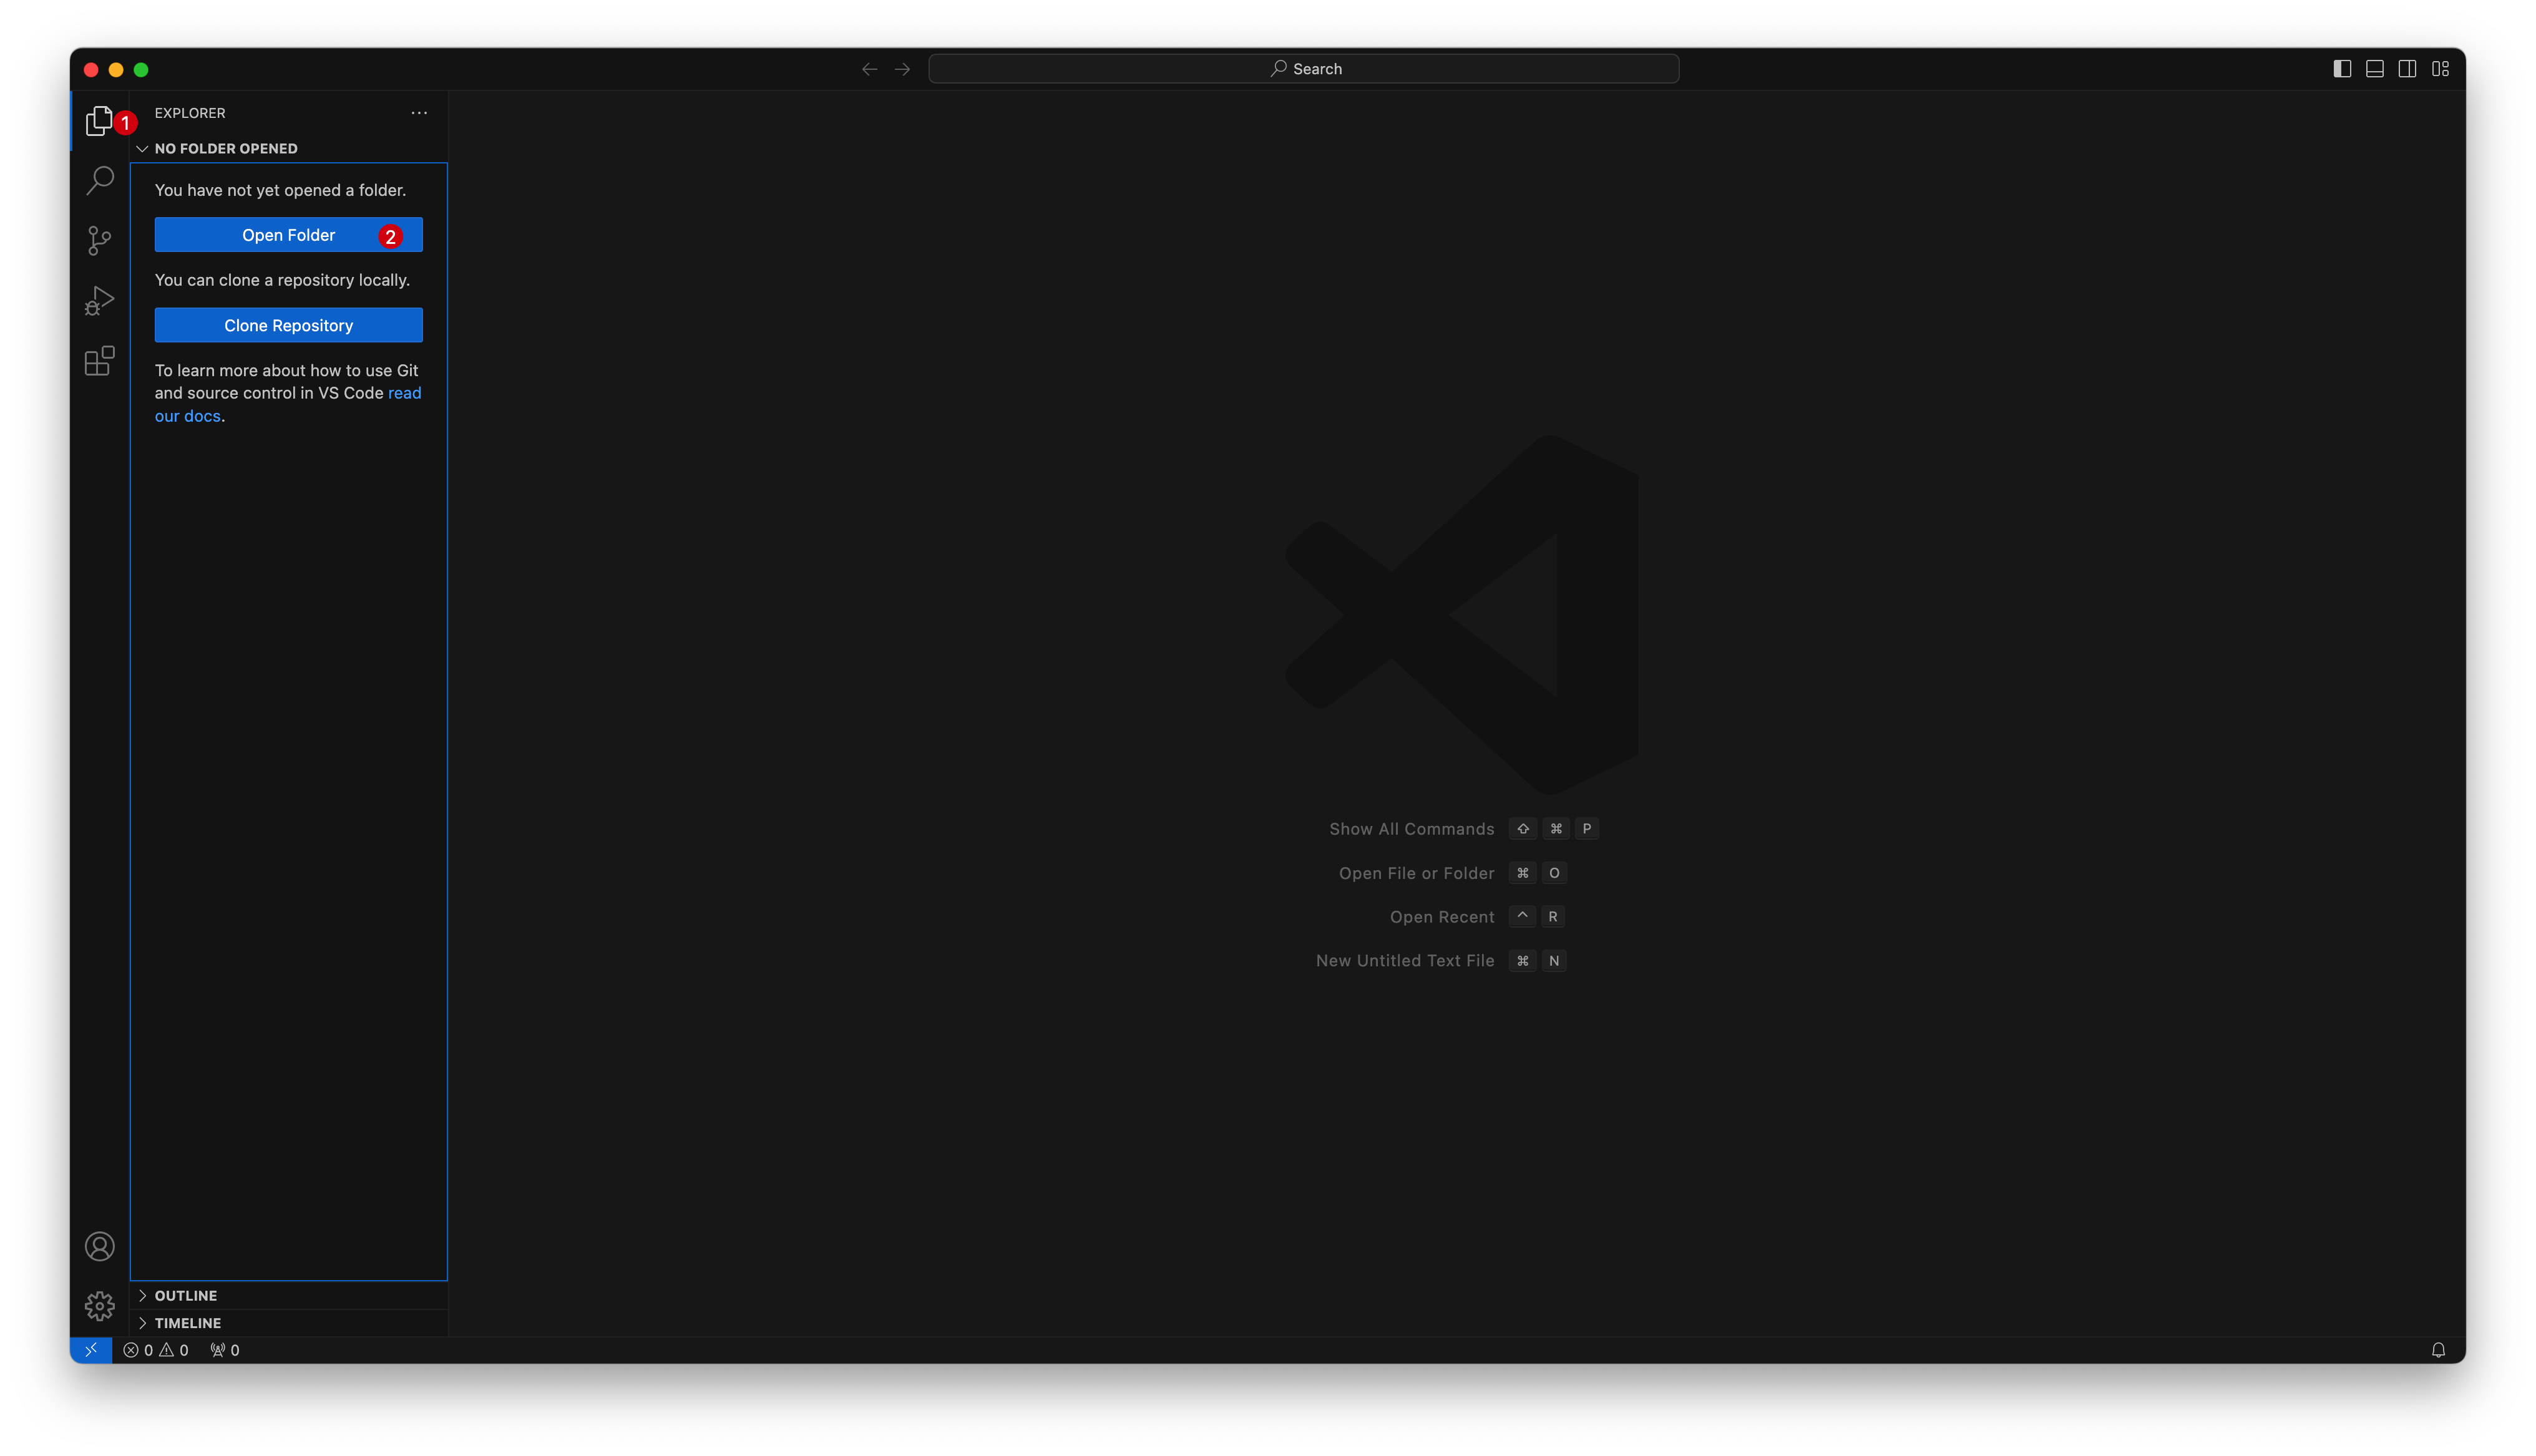Open the Search view in activity bar

point(99,180)
